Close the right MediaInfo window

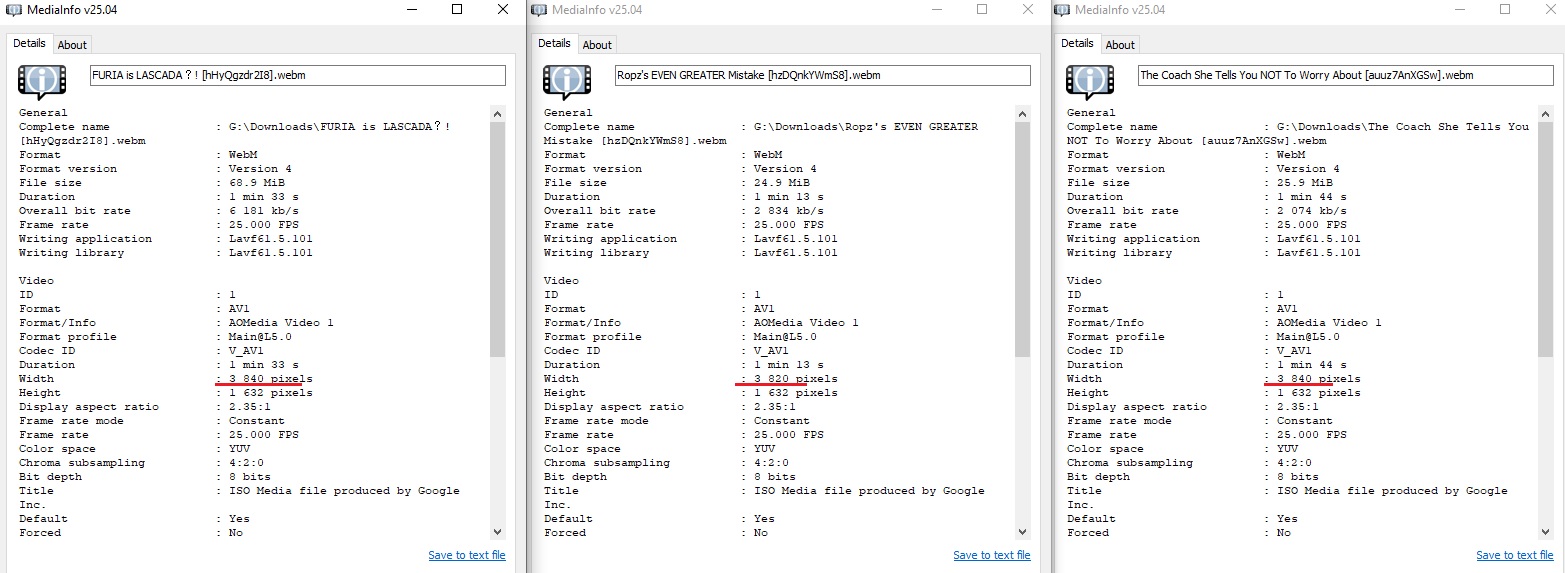click(1551, 10)
